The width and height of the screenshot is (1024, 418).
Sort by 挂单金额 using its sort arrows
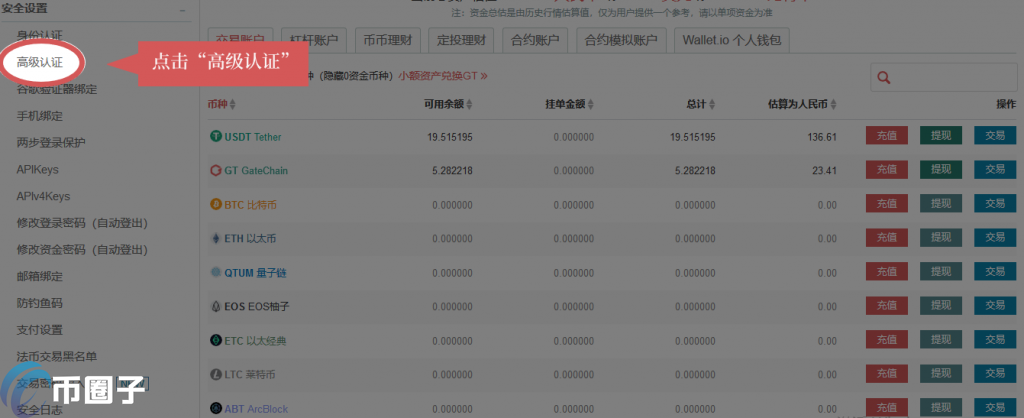point(590,104)
